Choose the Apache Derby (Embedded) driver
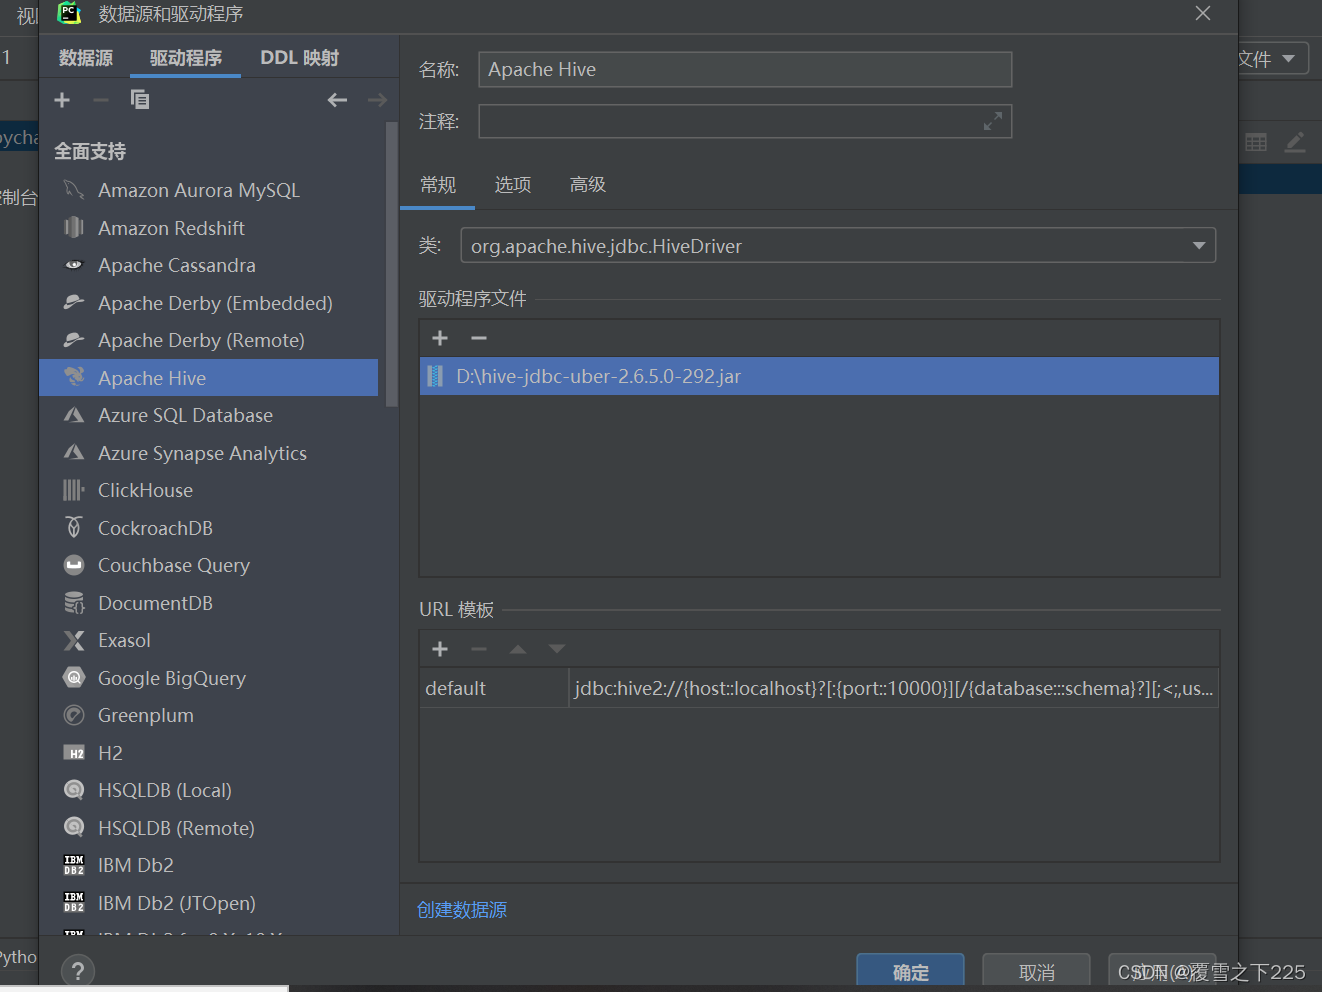 coord(208,303)
